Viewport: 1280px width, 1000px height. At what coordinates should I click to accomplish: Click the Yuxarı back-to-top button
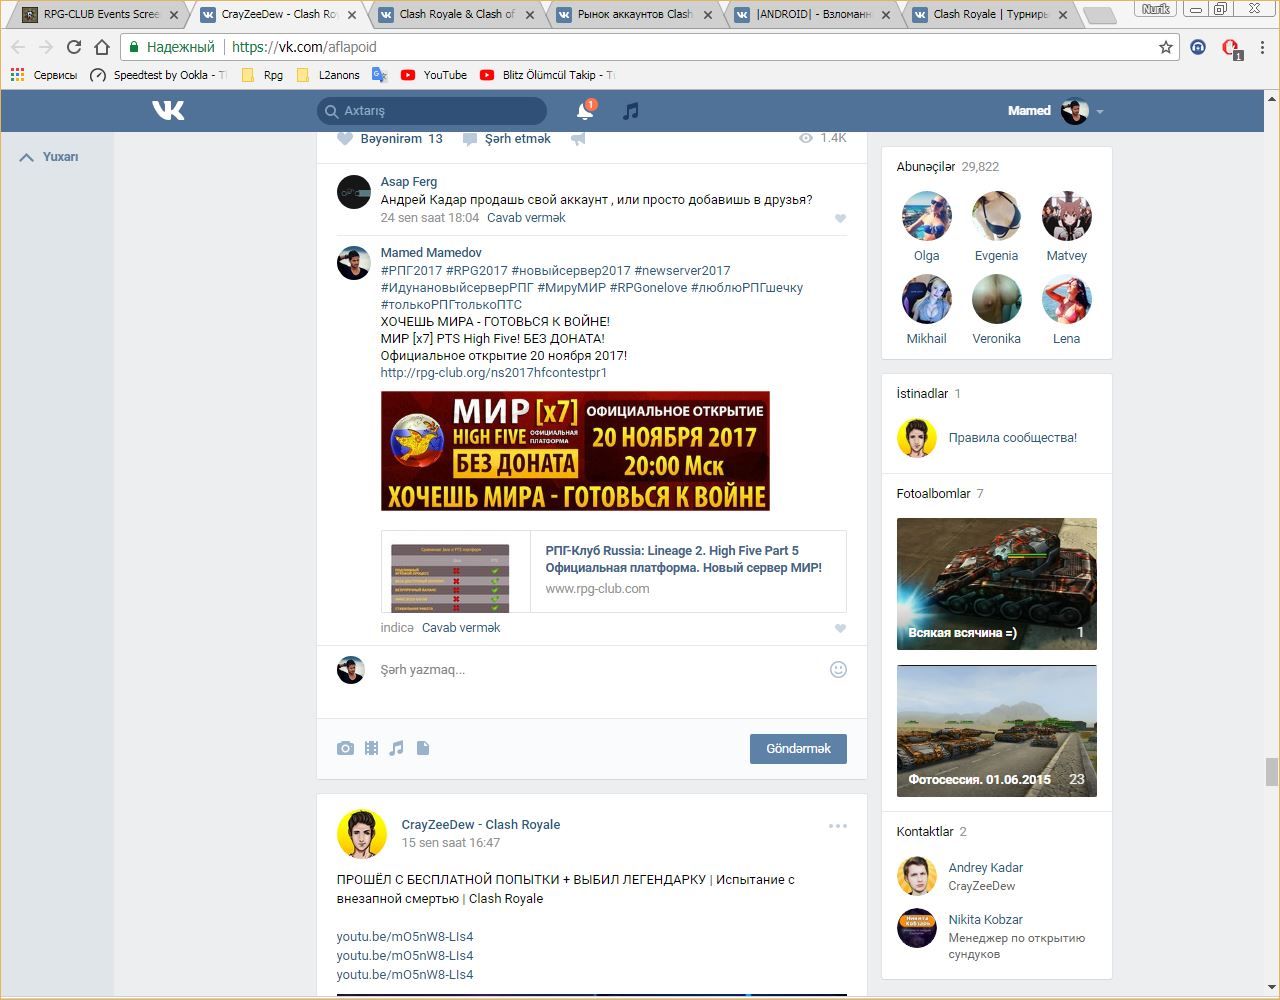(x=49, y=157)
